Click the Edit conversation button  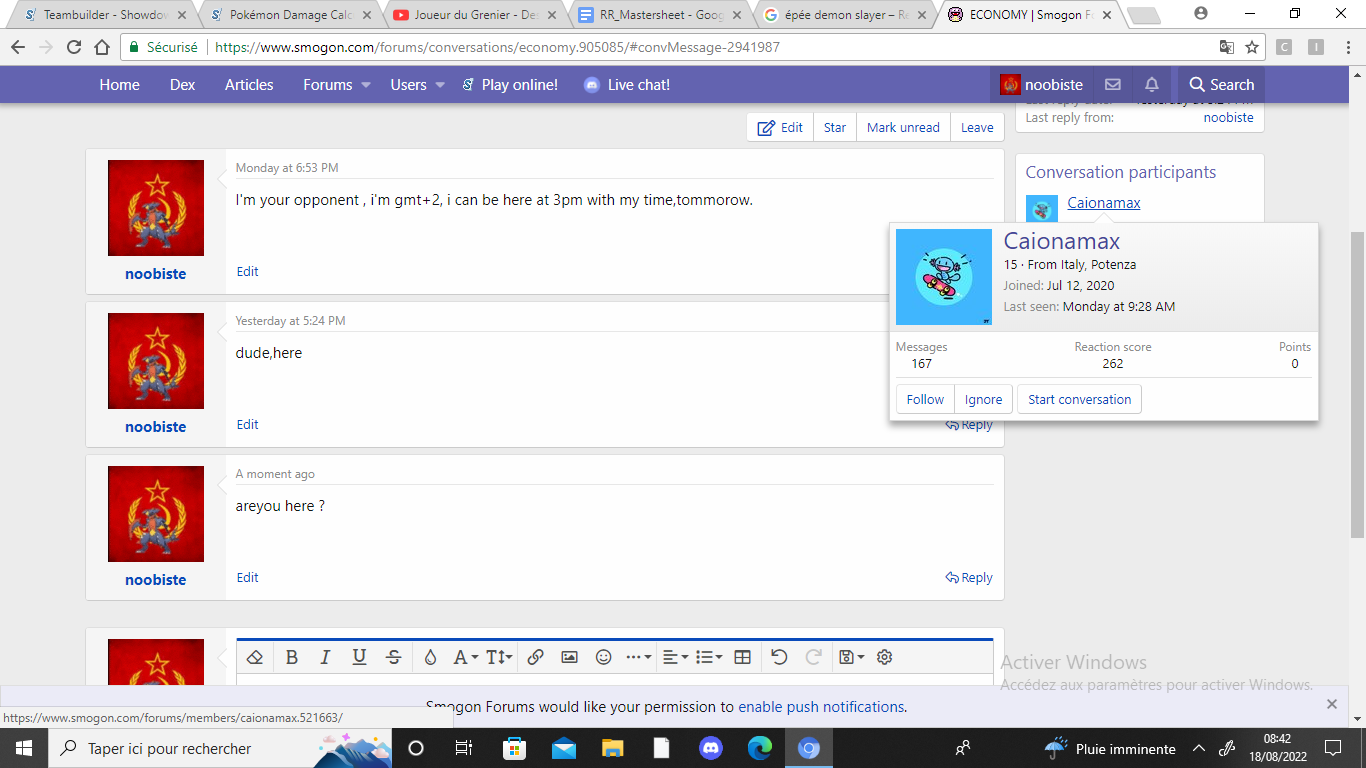coord(780,127)
